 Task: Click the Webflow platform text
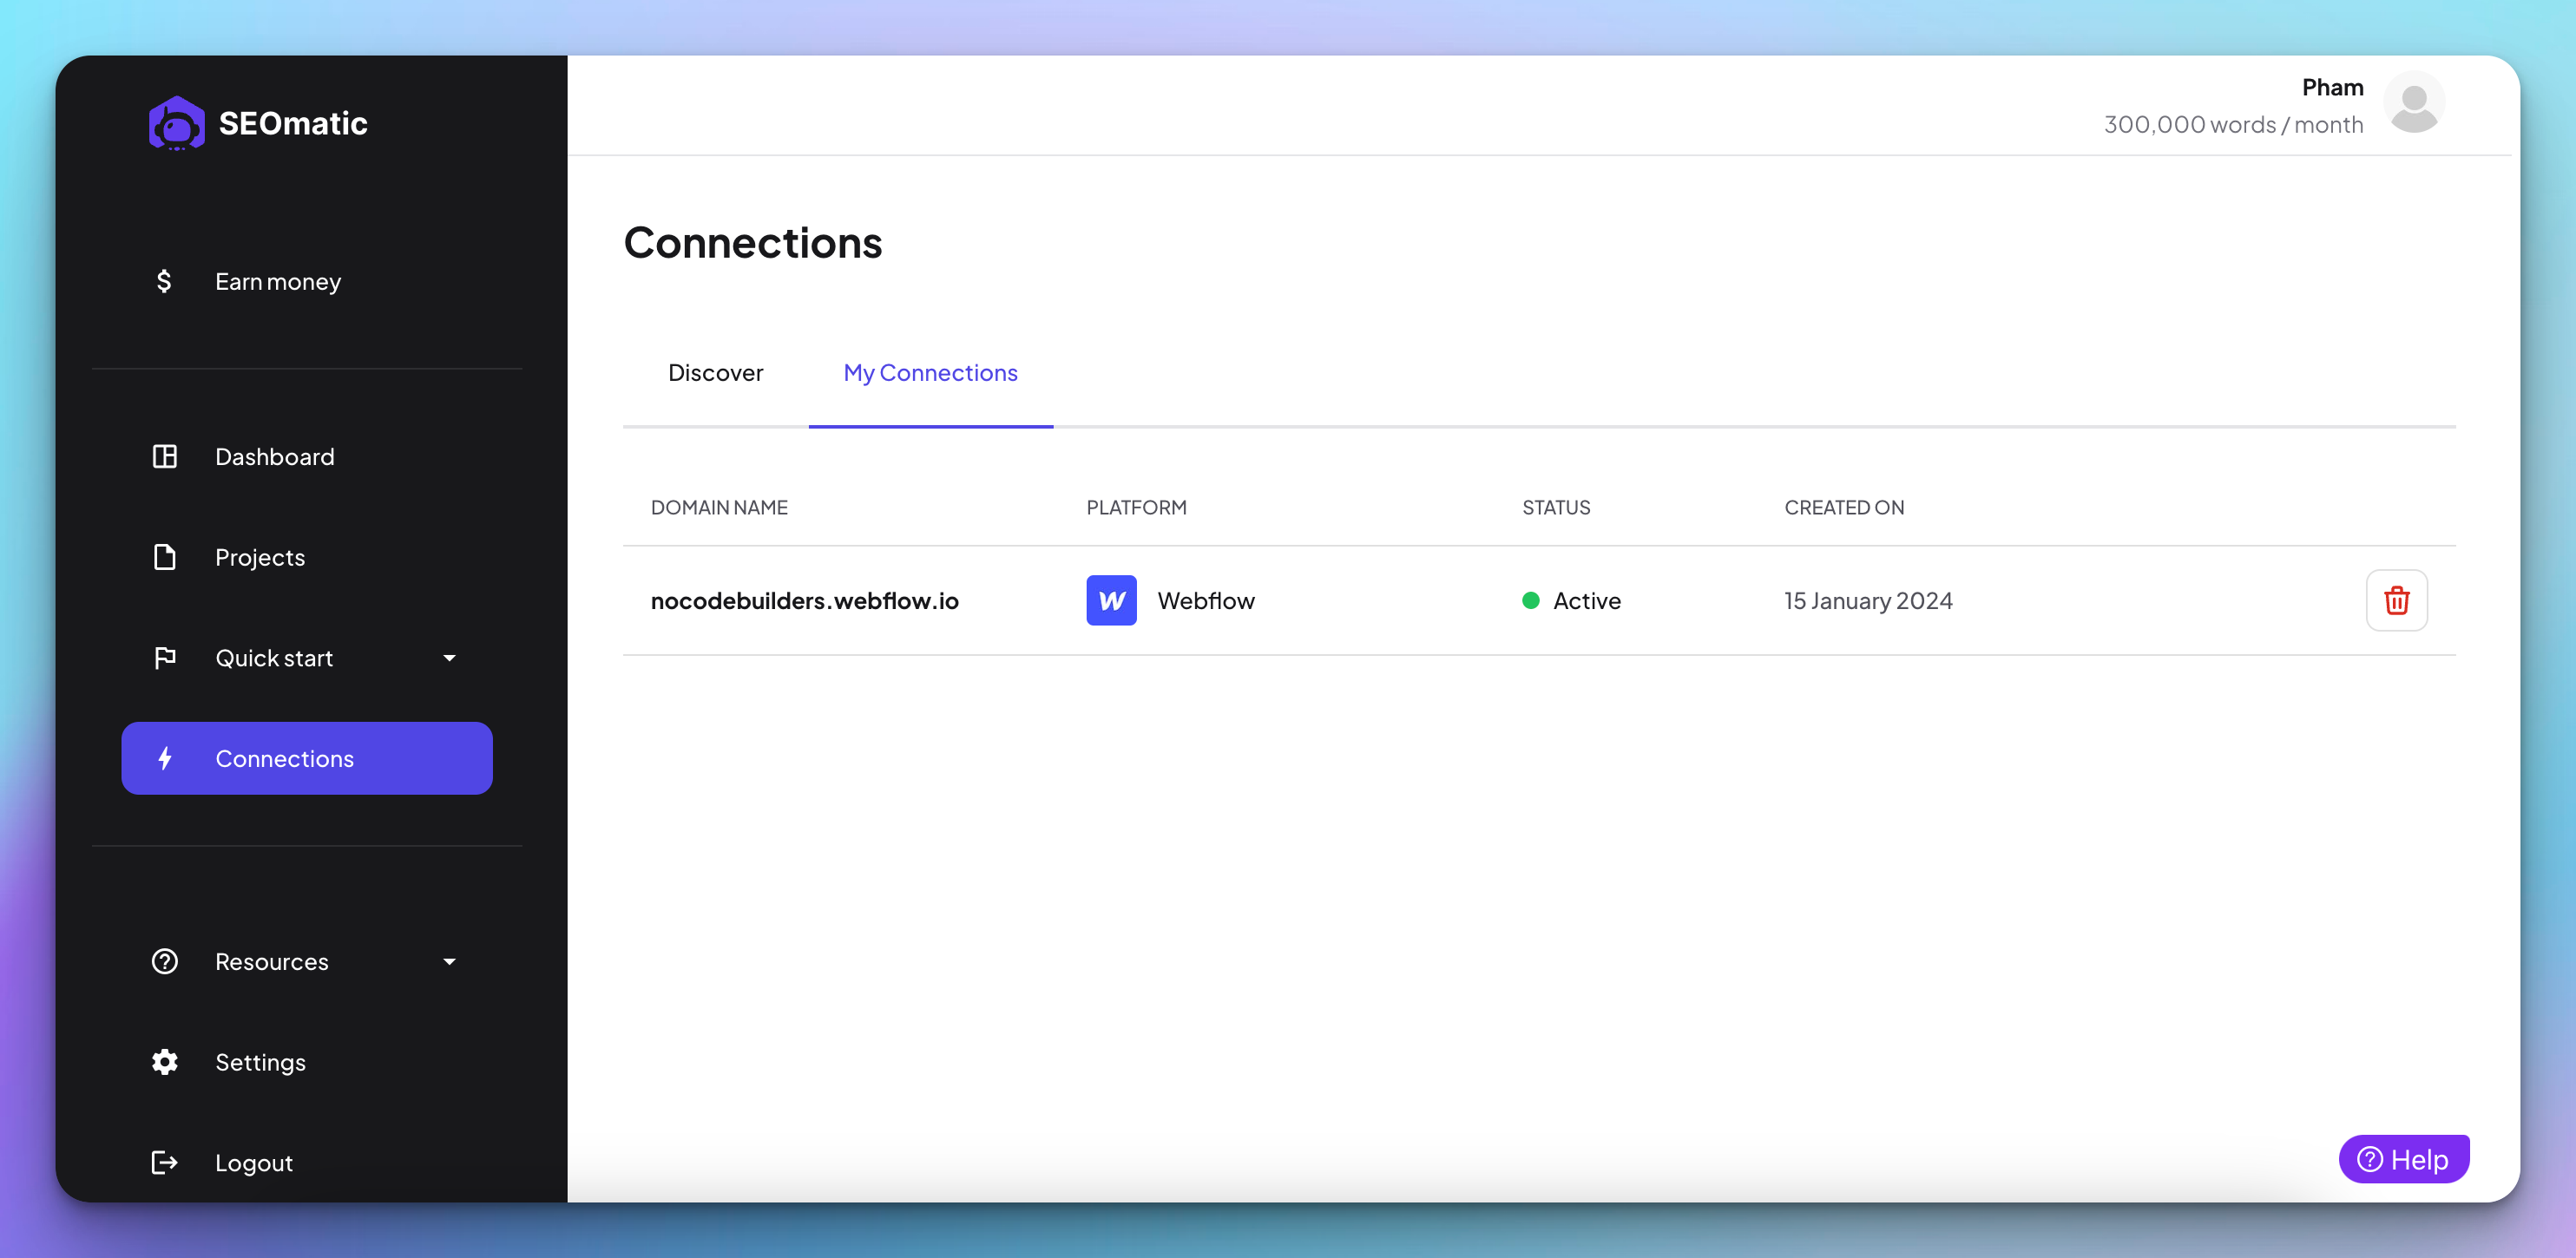click(1206, 600)
